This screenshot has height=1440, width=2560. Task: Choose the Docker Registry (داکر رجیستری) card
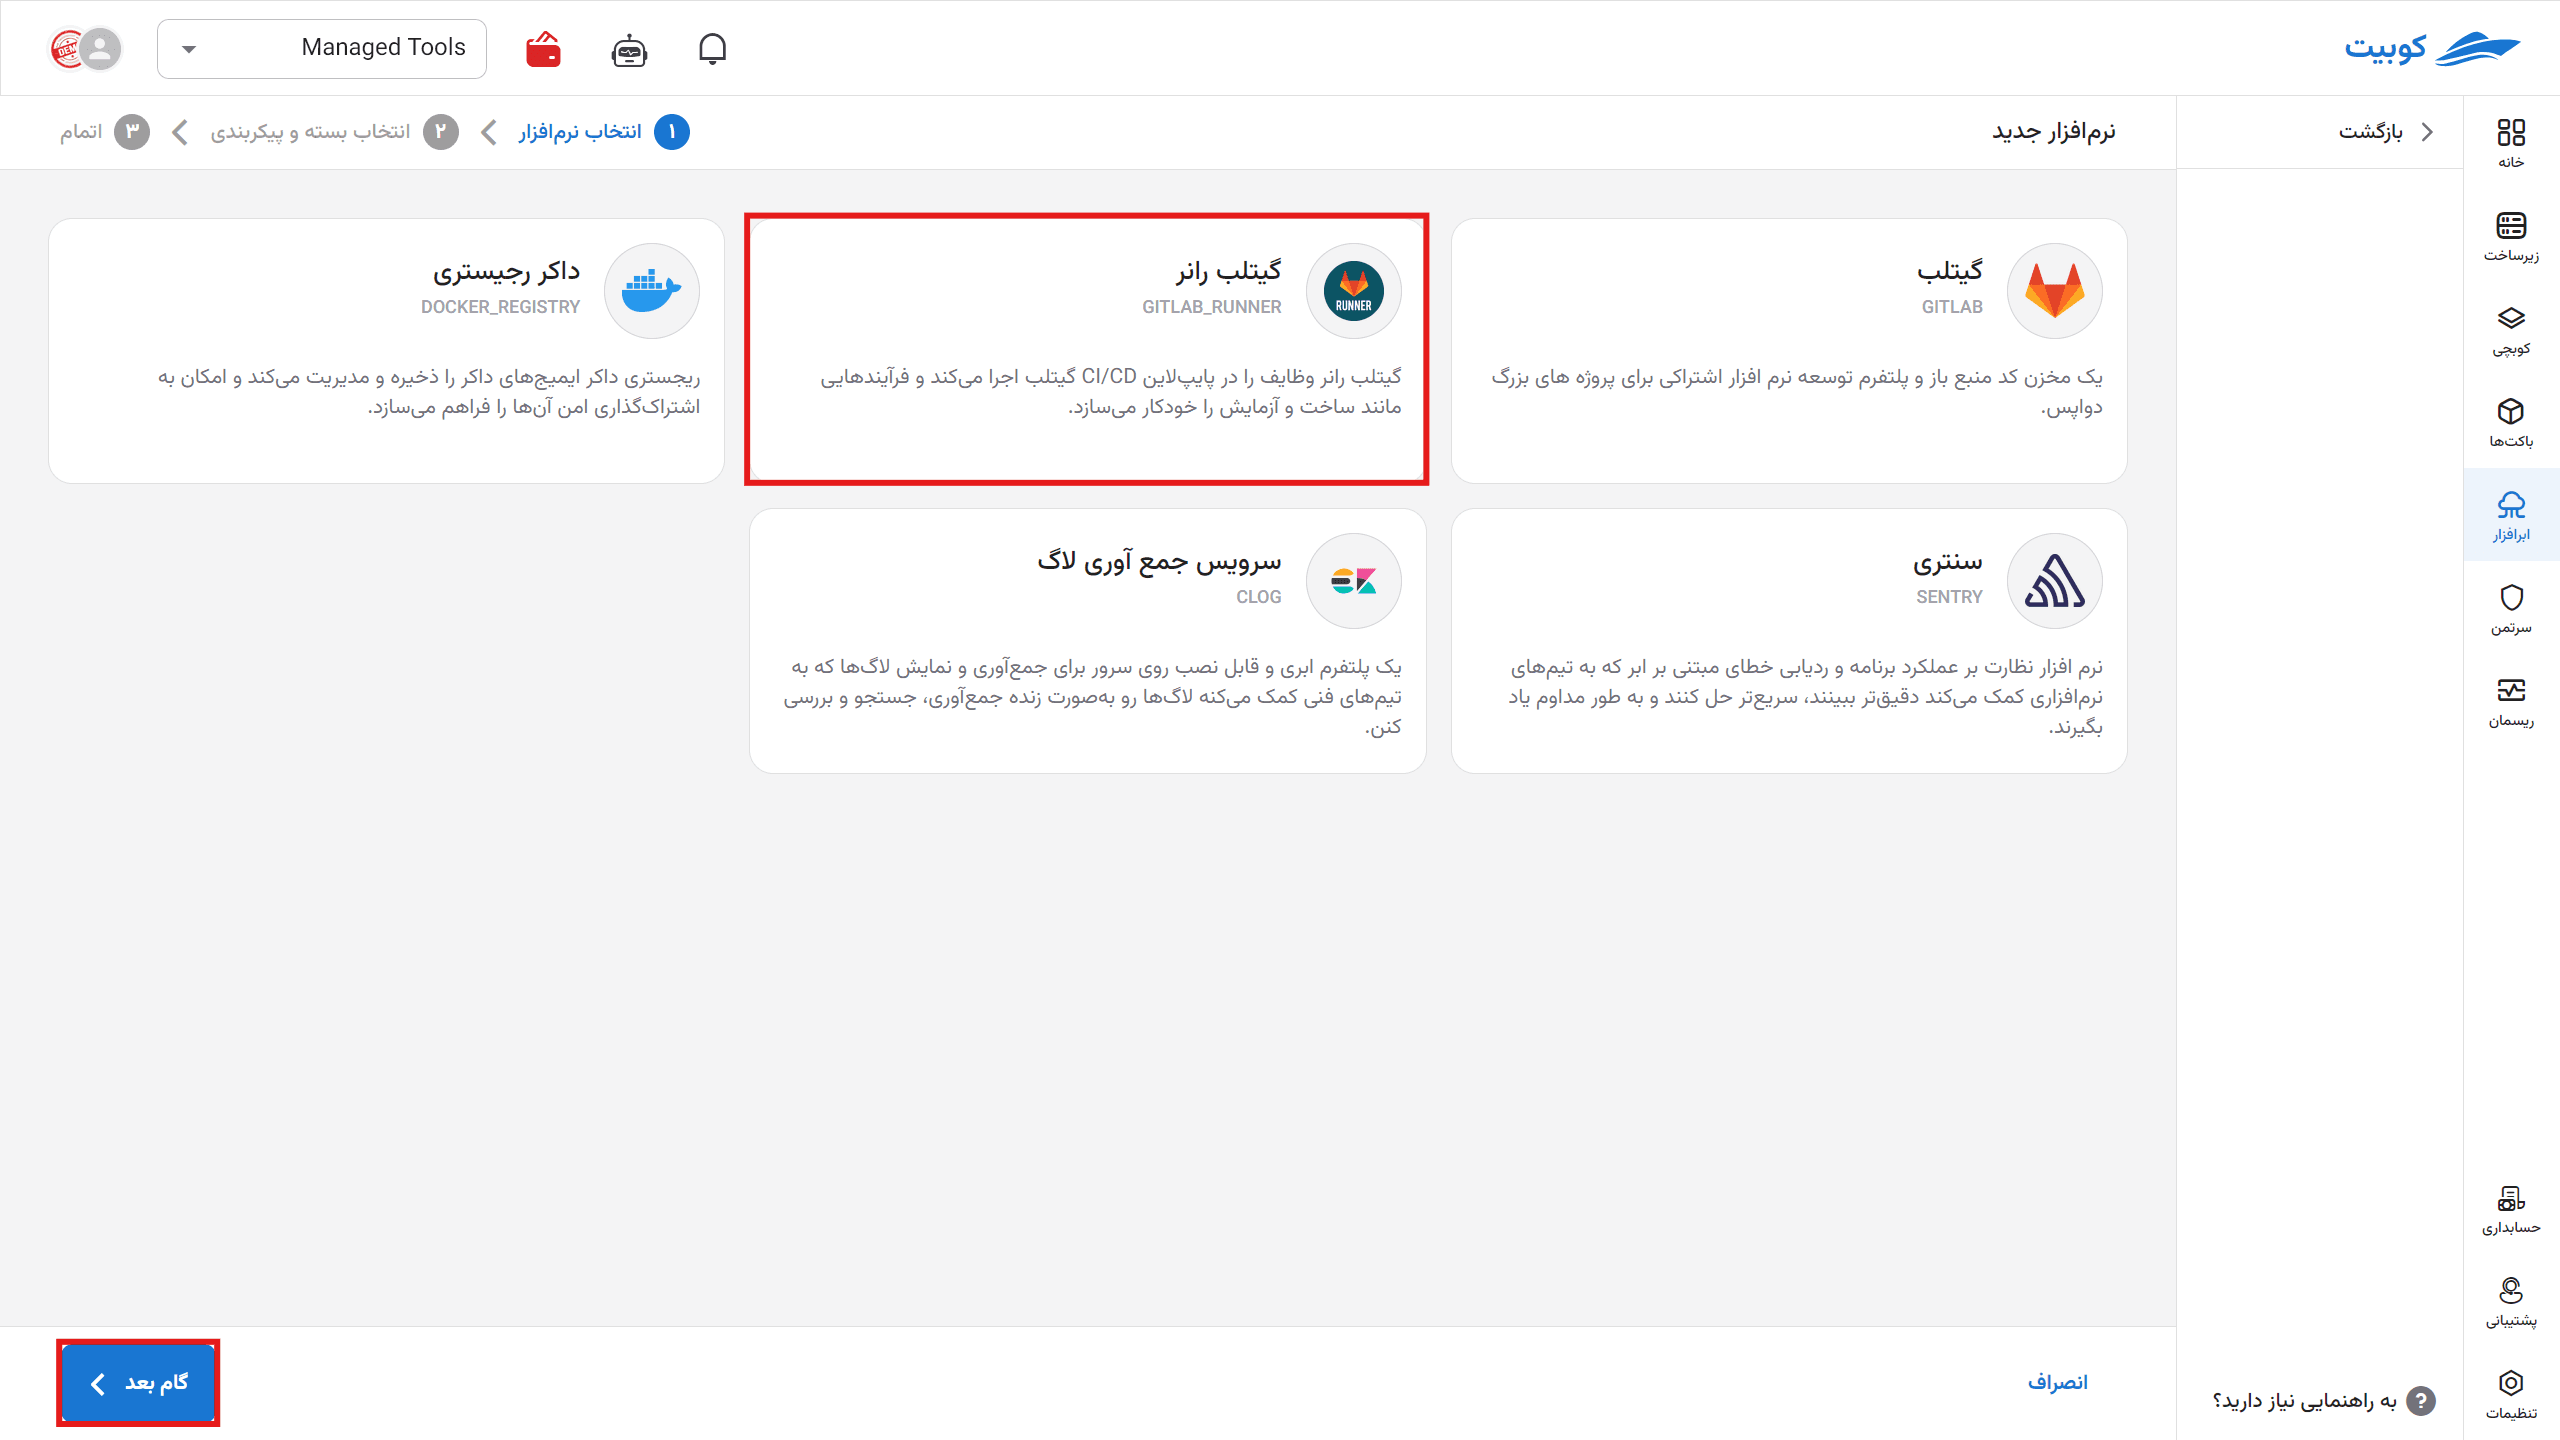tap(386, 351)
